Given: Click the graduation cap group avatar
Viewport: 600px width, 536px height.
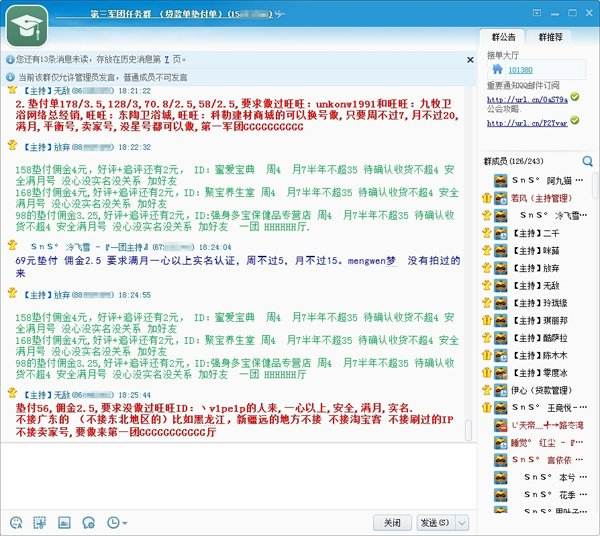Looking at the screenshot, I should pyautogui.click(x=27, y=27).
